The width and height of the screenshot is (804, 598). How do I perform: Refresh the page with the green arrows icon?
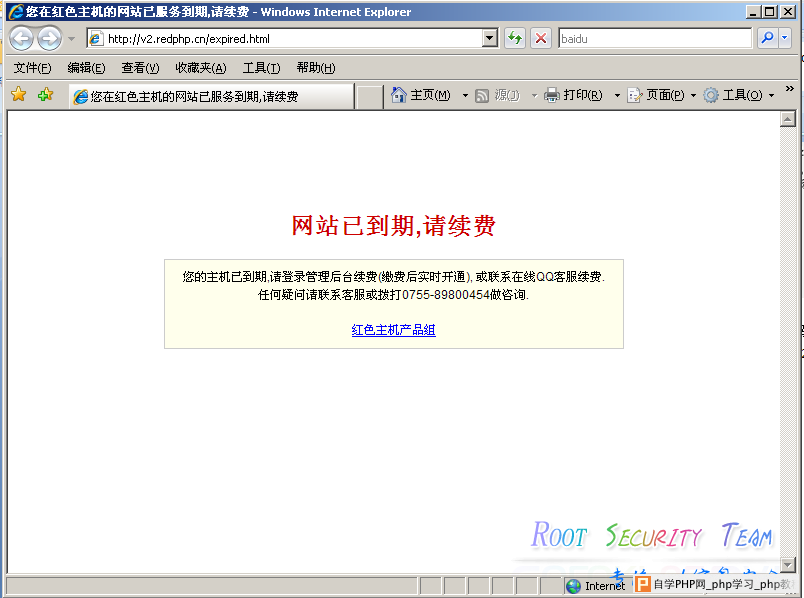[x=515, y=38]
